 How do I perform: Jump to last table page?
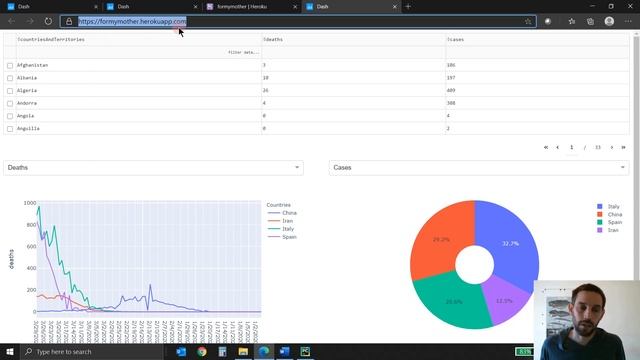[623, 147]
